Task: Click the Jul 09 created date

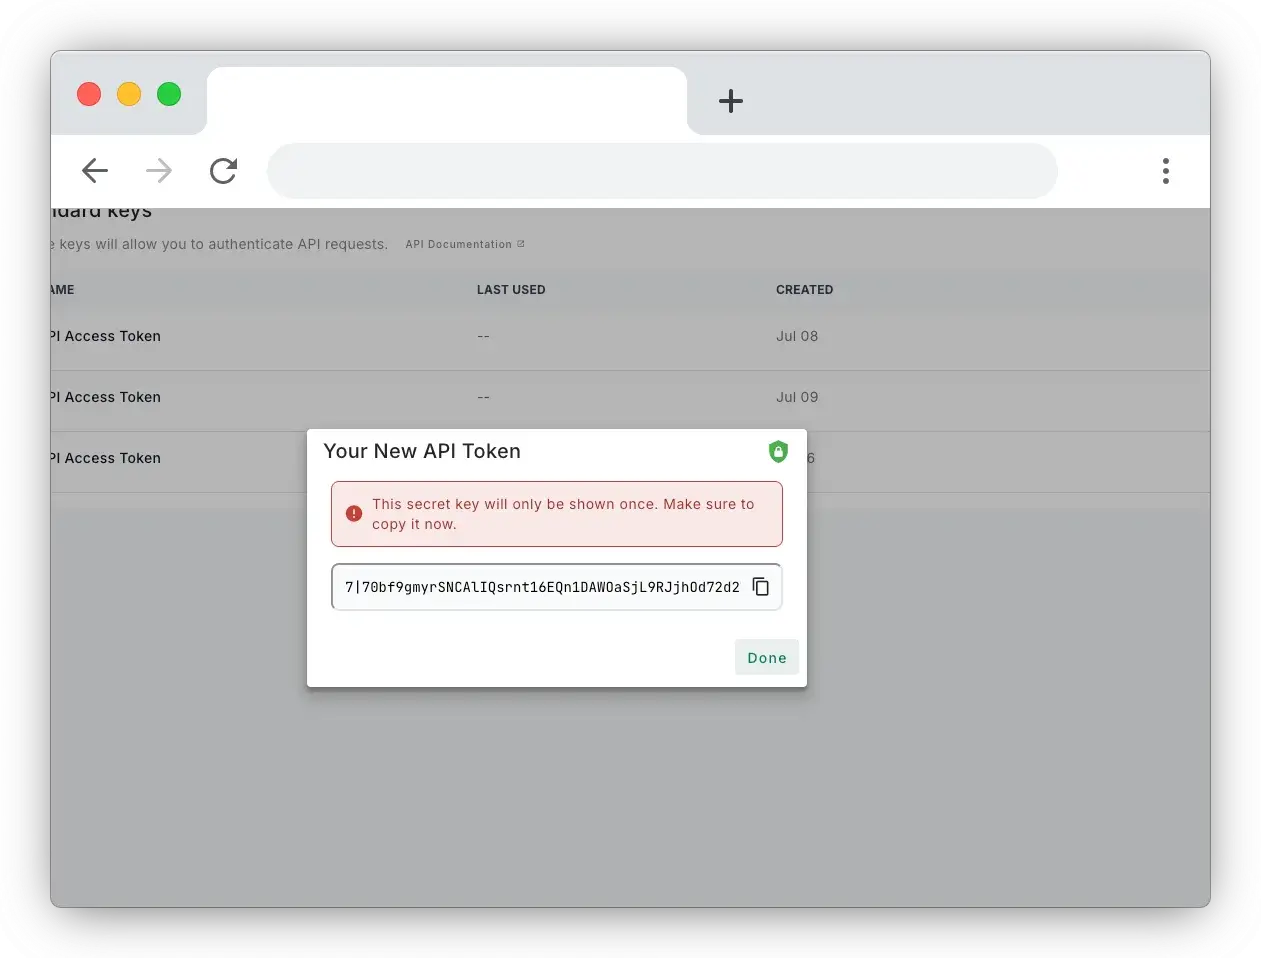Action: coord(797,398)
